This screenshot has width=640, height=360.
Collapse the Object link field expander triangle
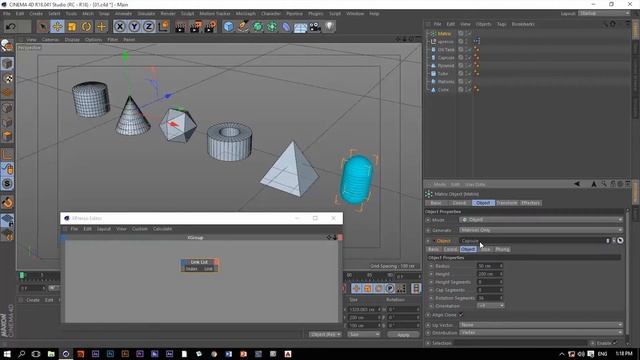(433, 241)
